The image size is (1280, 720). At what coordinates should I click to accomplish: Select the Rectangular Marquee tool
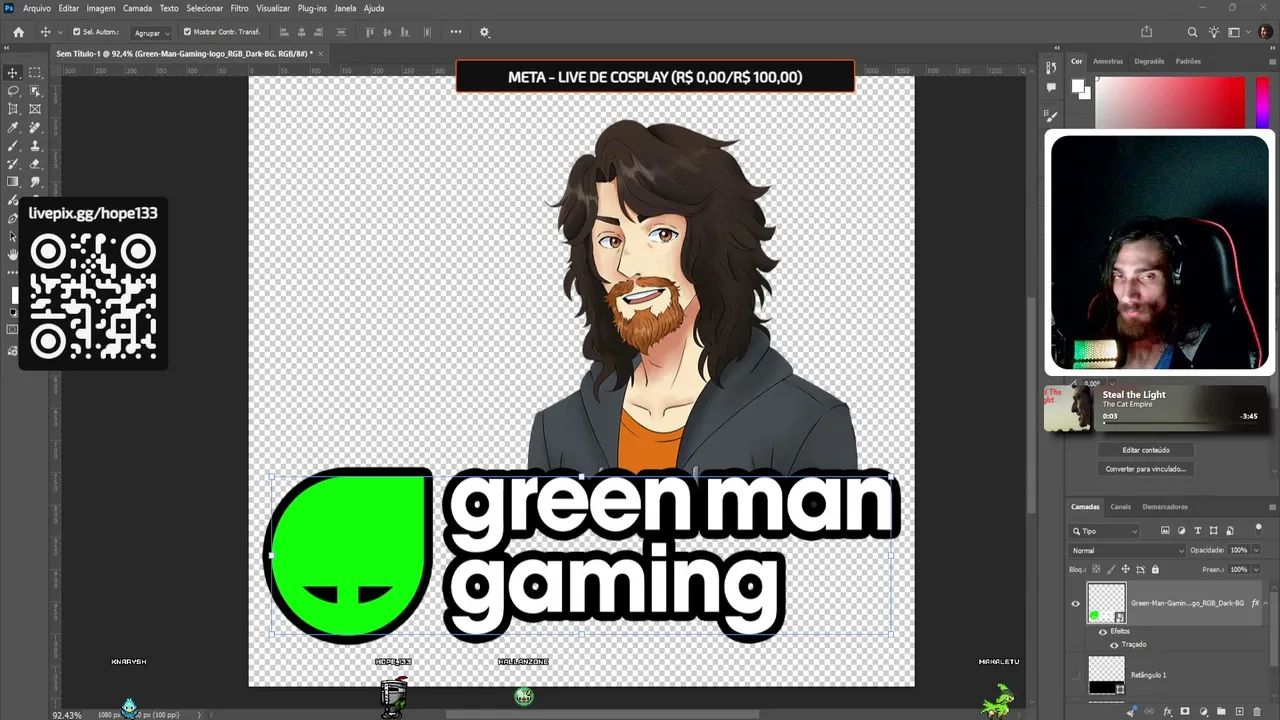[x=35, y=73]
